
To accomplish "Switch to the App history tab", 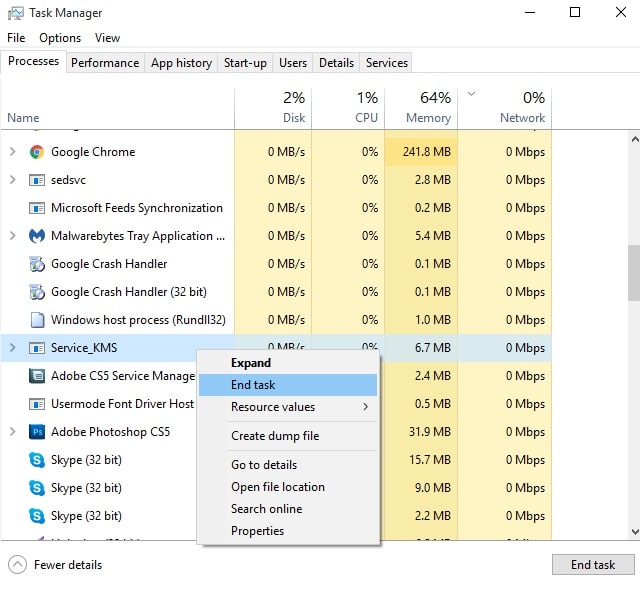I will tap(181, 63).
